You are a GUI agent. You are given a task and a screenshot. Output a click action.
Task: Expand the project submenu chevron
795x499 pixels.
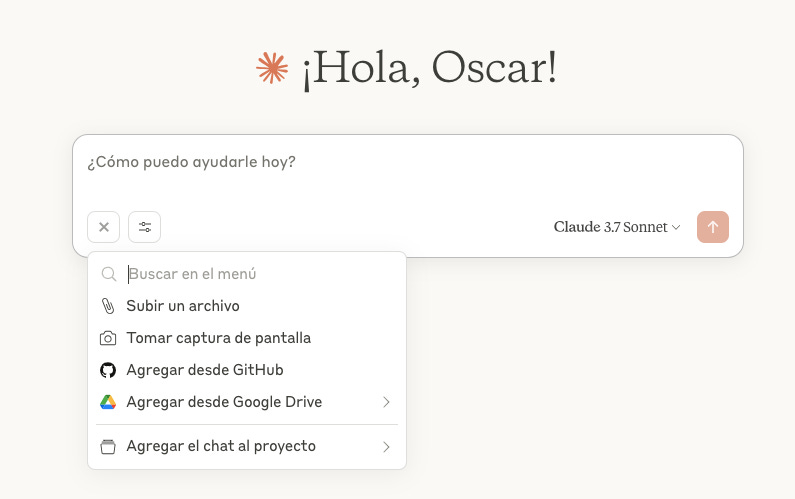click(386, 447)
